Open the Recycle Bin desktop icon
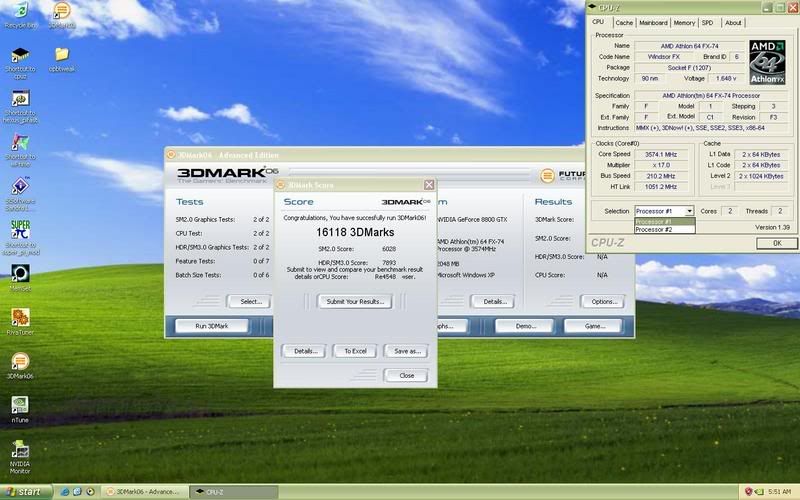This screenshot has height=500, width=800. 20,12
